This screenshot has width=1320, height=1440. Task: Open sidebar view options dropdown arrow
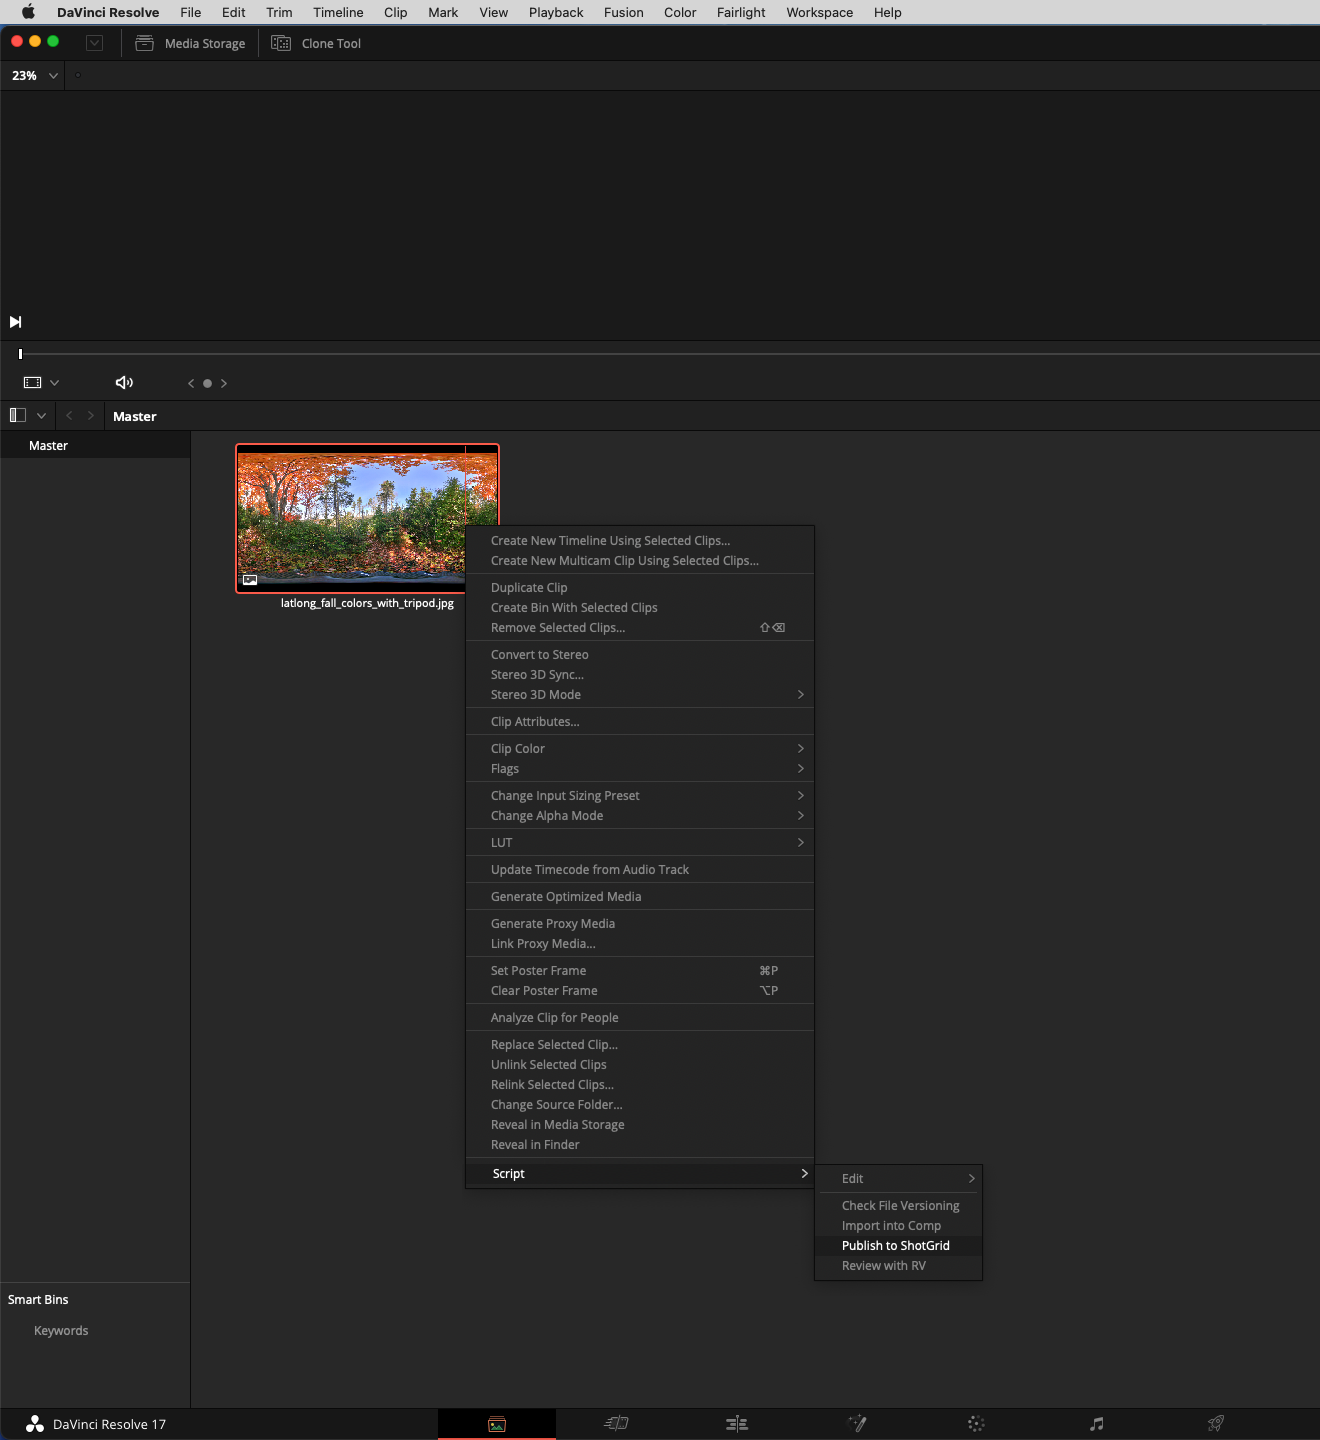[x=41, y=416]
